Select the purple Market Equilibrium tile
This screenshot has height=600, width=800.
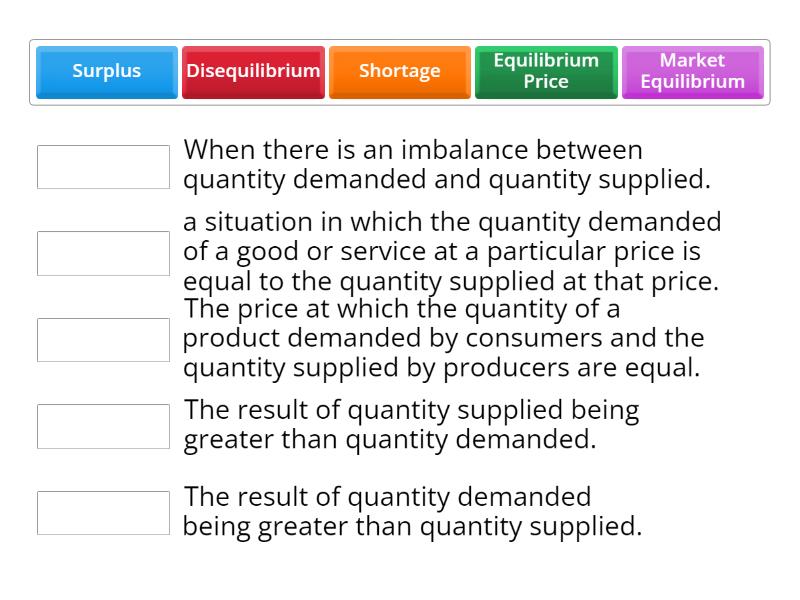click(692, 71)
